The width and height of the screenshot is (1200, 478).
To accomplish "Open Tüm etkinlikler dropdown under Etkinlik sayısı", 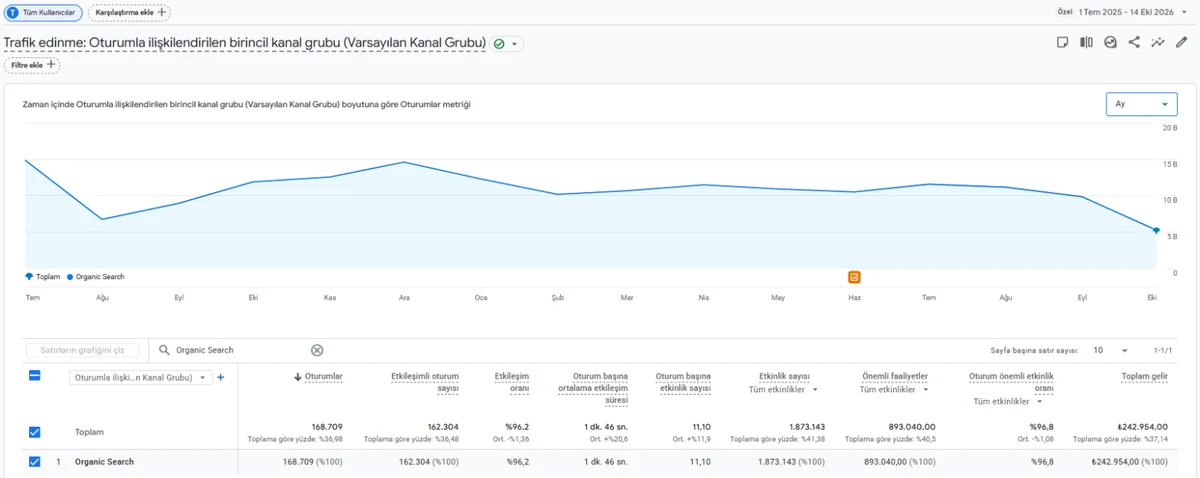I will (784, 390).
